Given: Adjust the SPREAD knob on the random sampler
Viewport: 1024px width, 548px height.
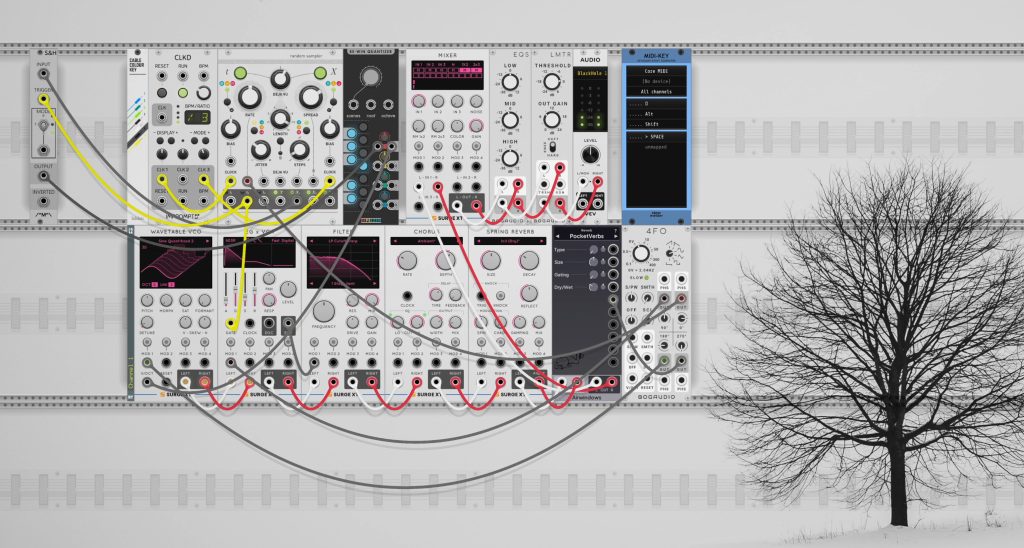Looking at the screenshot, I should 311,97.
